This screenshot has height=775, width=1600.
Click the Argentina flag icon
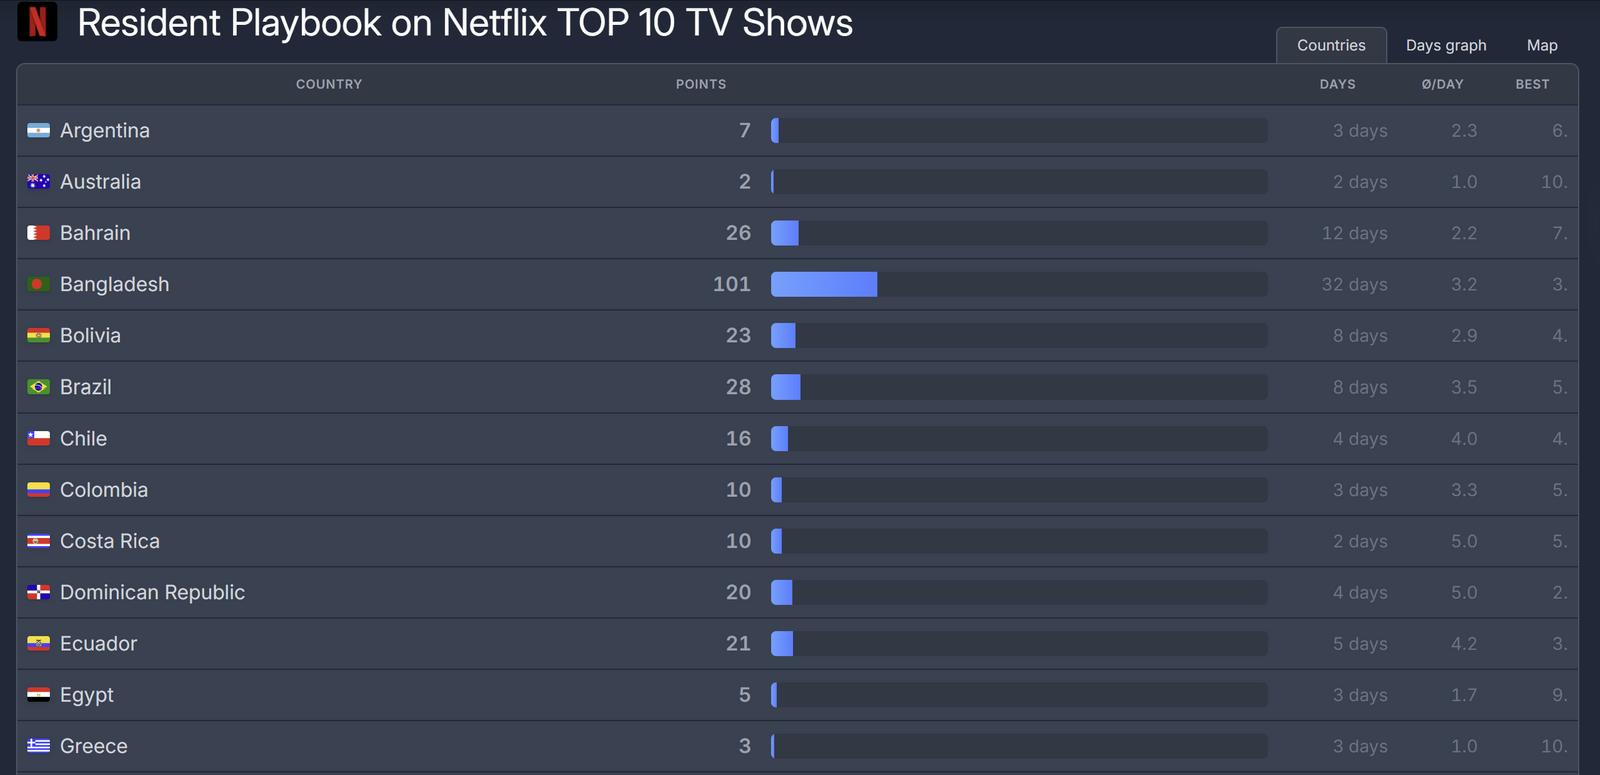(38, 131)
